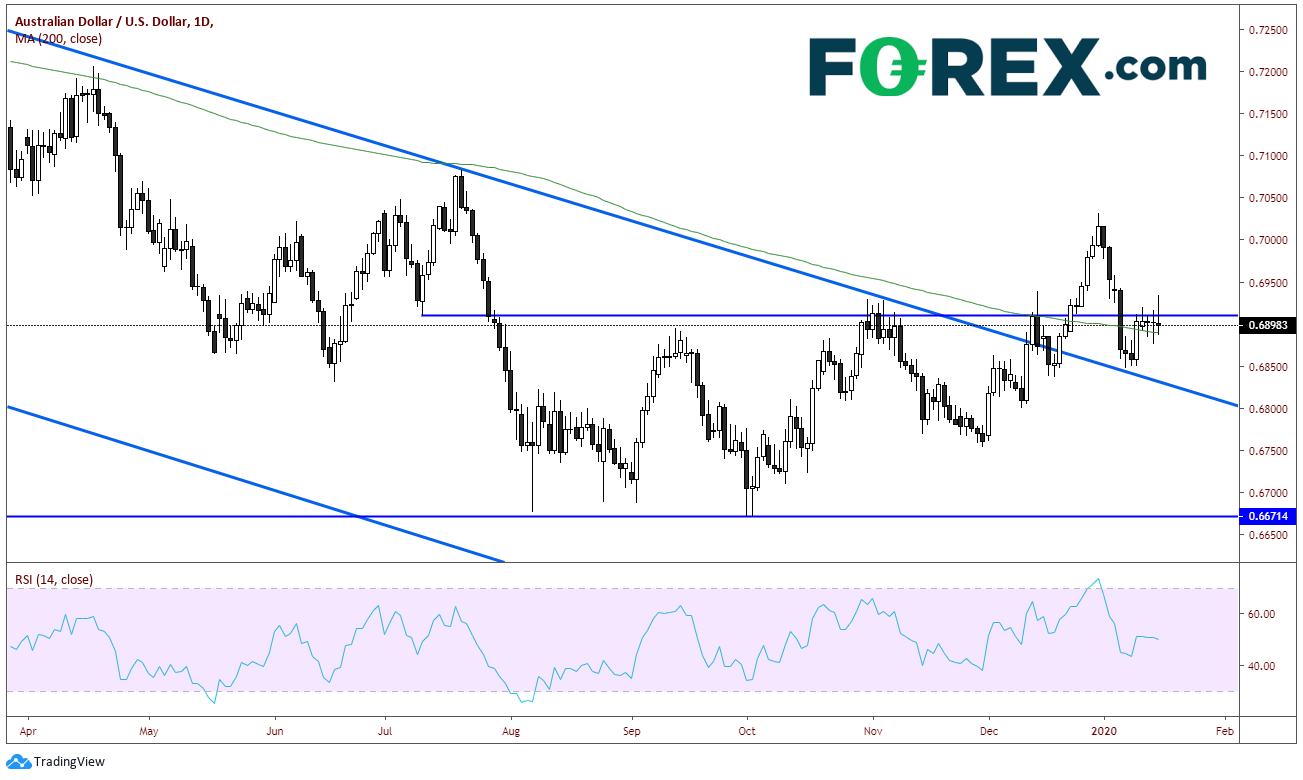This screenshot has height=780, width=1303.
Task: Click the Jun label on time axis
Action: pos(275,732)
